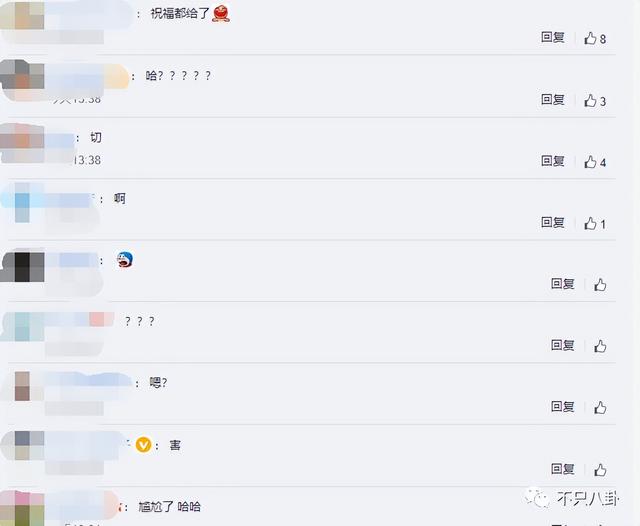Like the Doraemon emoji comment
640x526 pixels.
600,285
